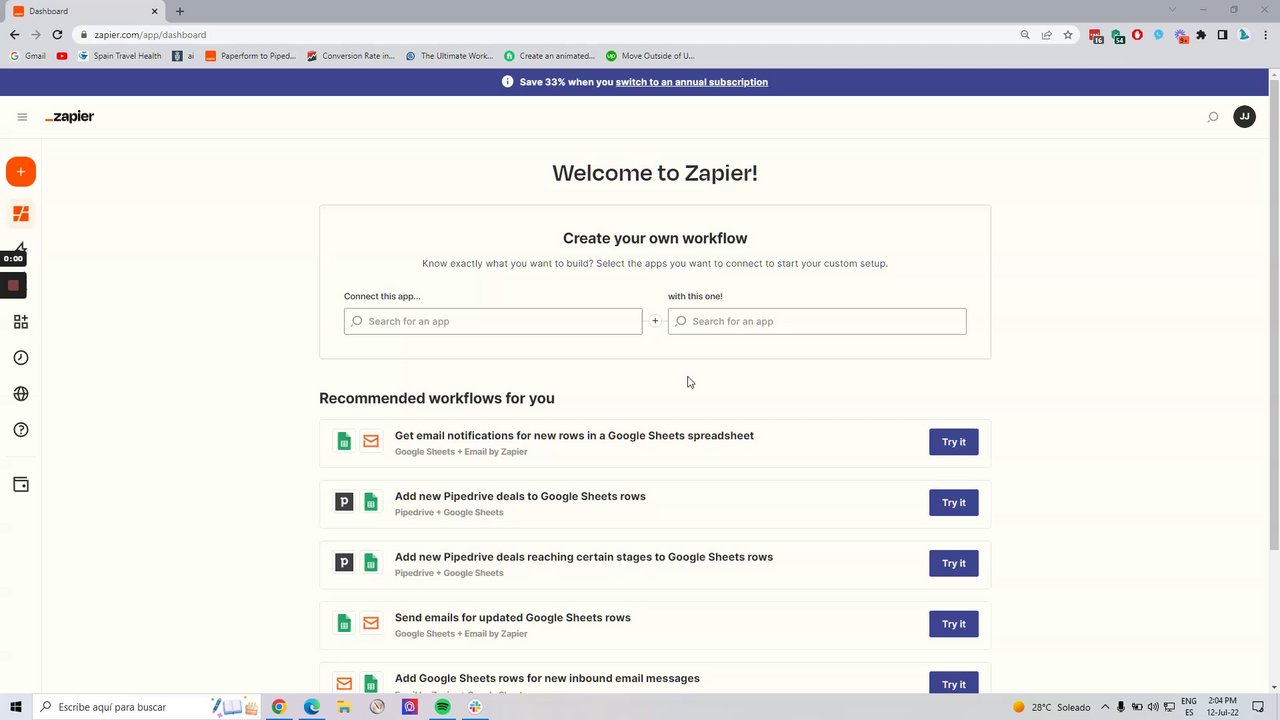
Task: Reload the page
Action: [57, 34]
